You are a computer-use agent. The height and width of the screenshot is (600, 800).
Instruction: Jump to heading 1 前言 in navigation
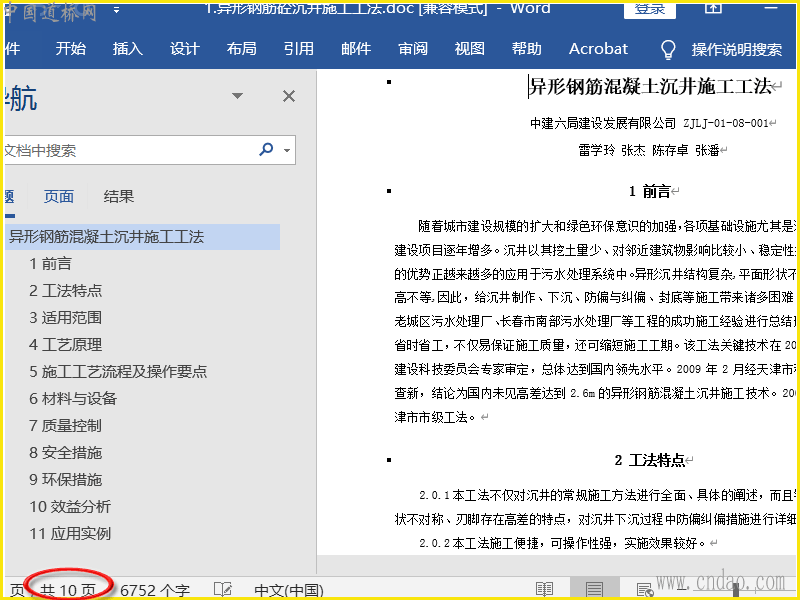[50, 264]
